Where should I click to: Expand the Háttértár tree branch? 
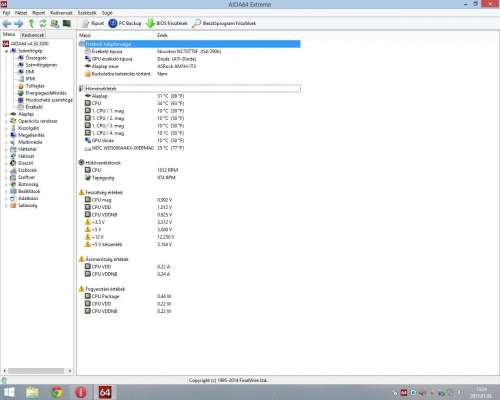coord(6,149)
